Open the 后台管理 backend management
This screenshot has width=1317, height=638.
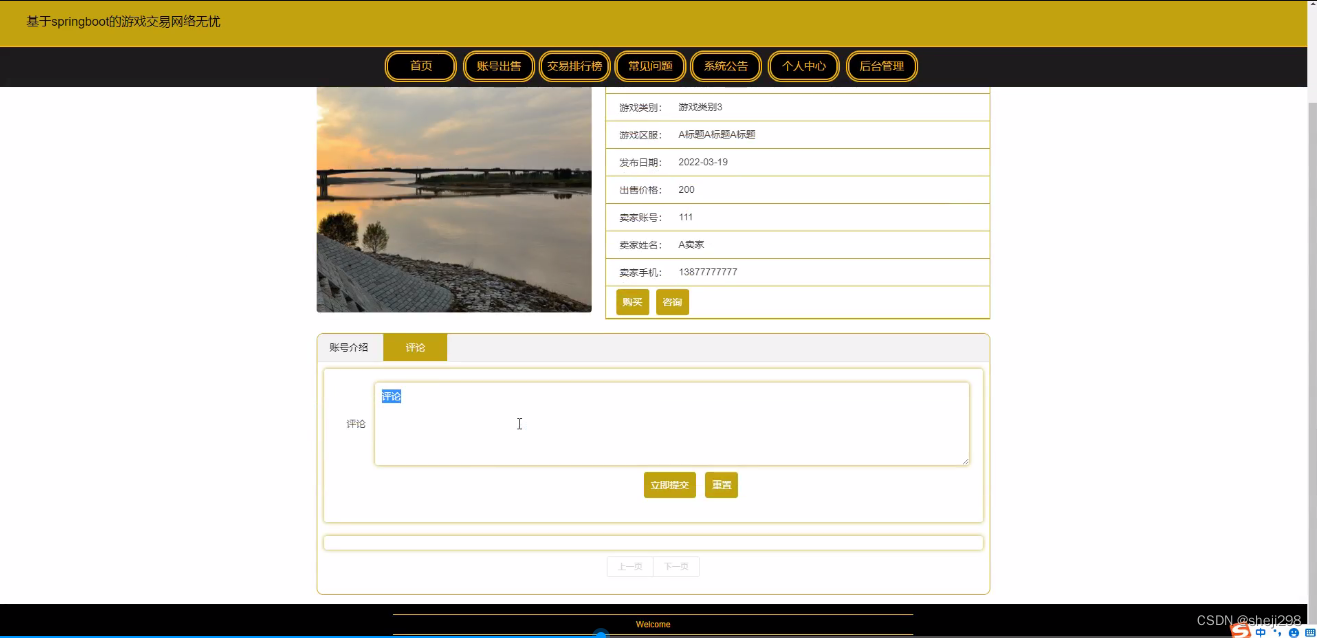coord(882,66)
